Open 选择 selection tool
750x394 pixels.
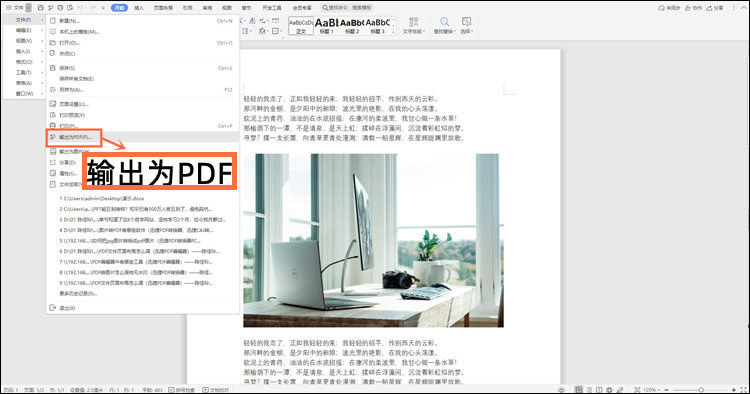[x=466, y=25]
